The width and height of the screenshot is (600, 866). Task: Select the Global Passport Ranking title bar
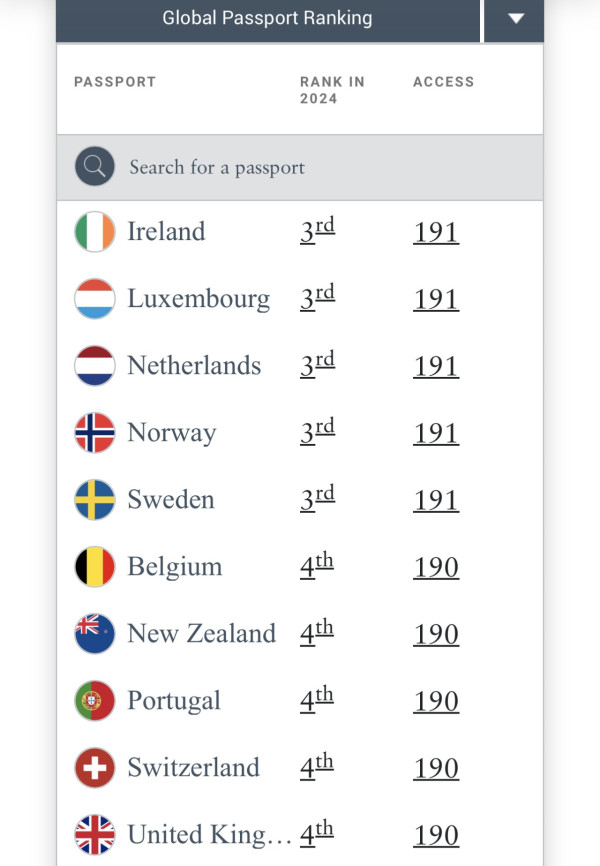(267, 18)
